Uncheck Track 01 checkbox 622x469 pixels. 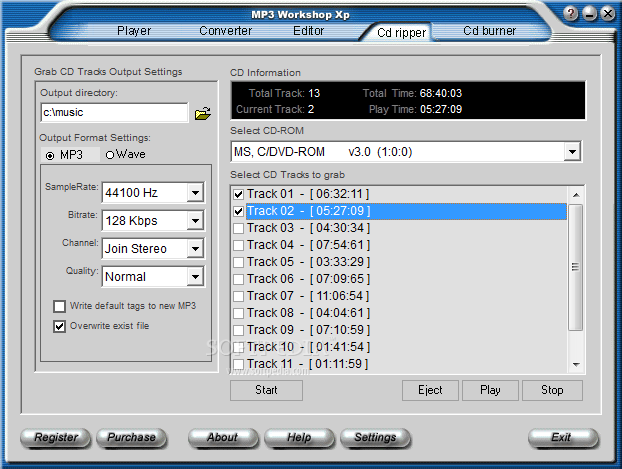click(x=238, y=194)
